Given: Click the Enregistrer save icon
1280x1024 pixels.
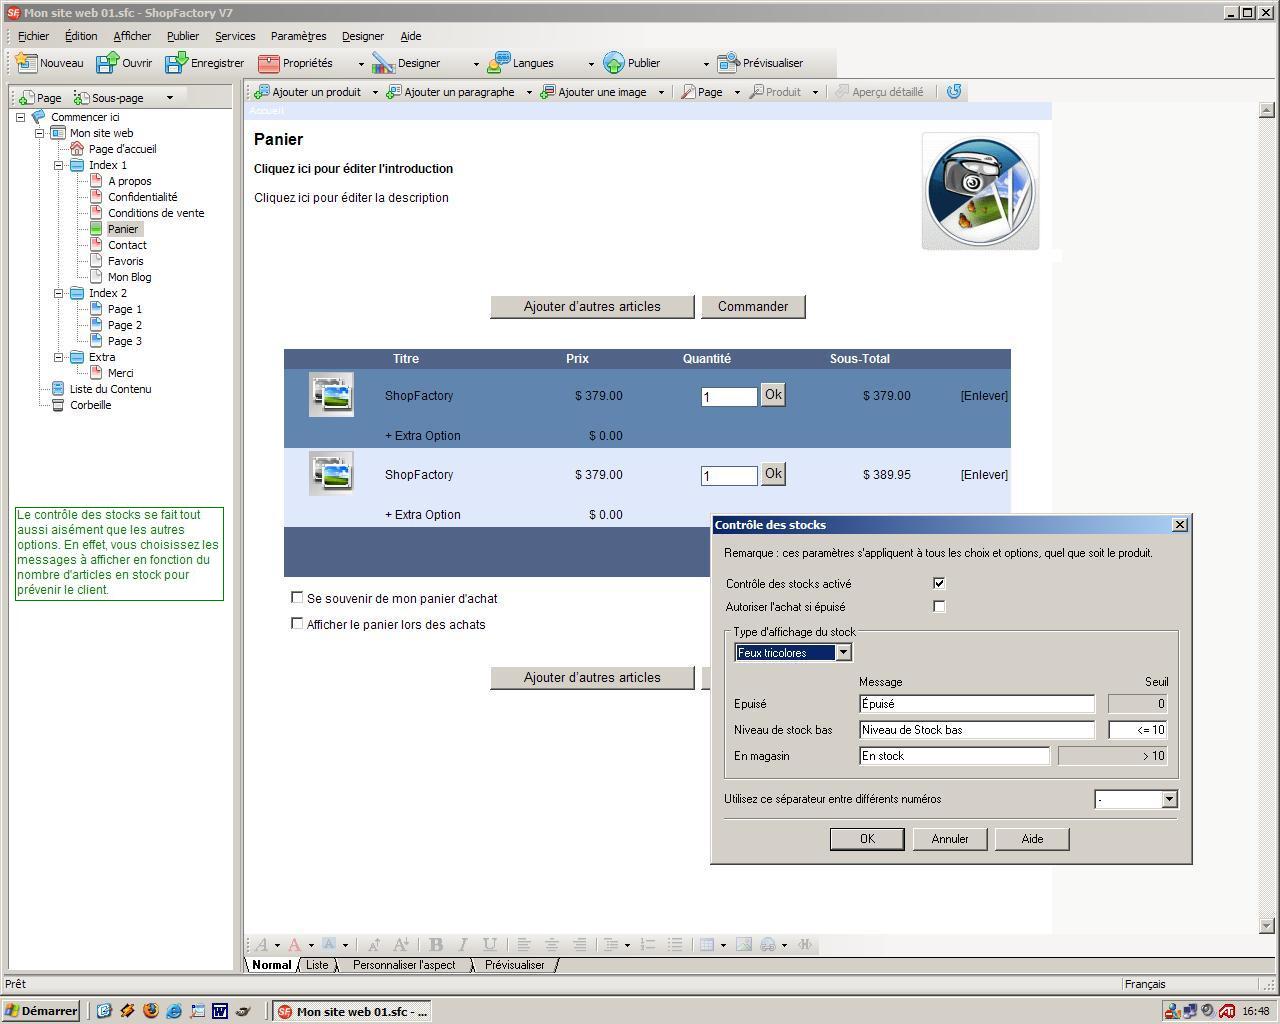Looking at the screenshot, I should click(x=176, y=63).
